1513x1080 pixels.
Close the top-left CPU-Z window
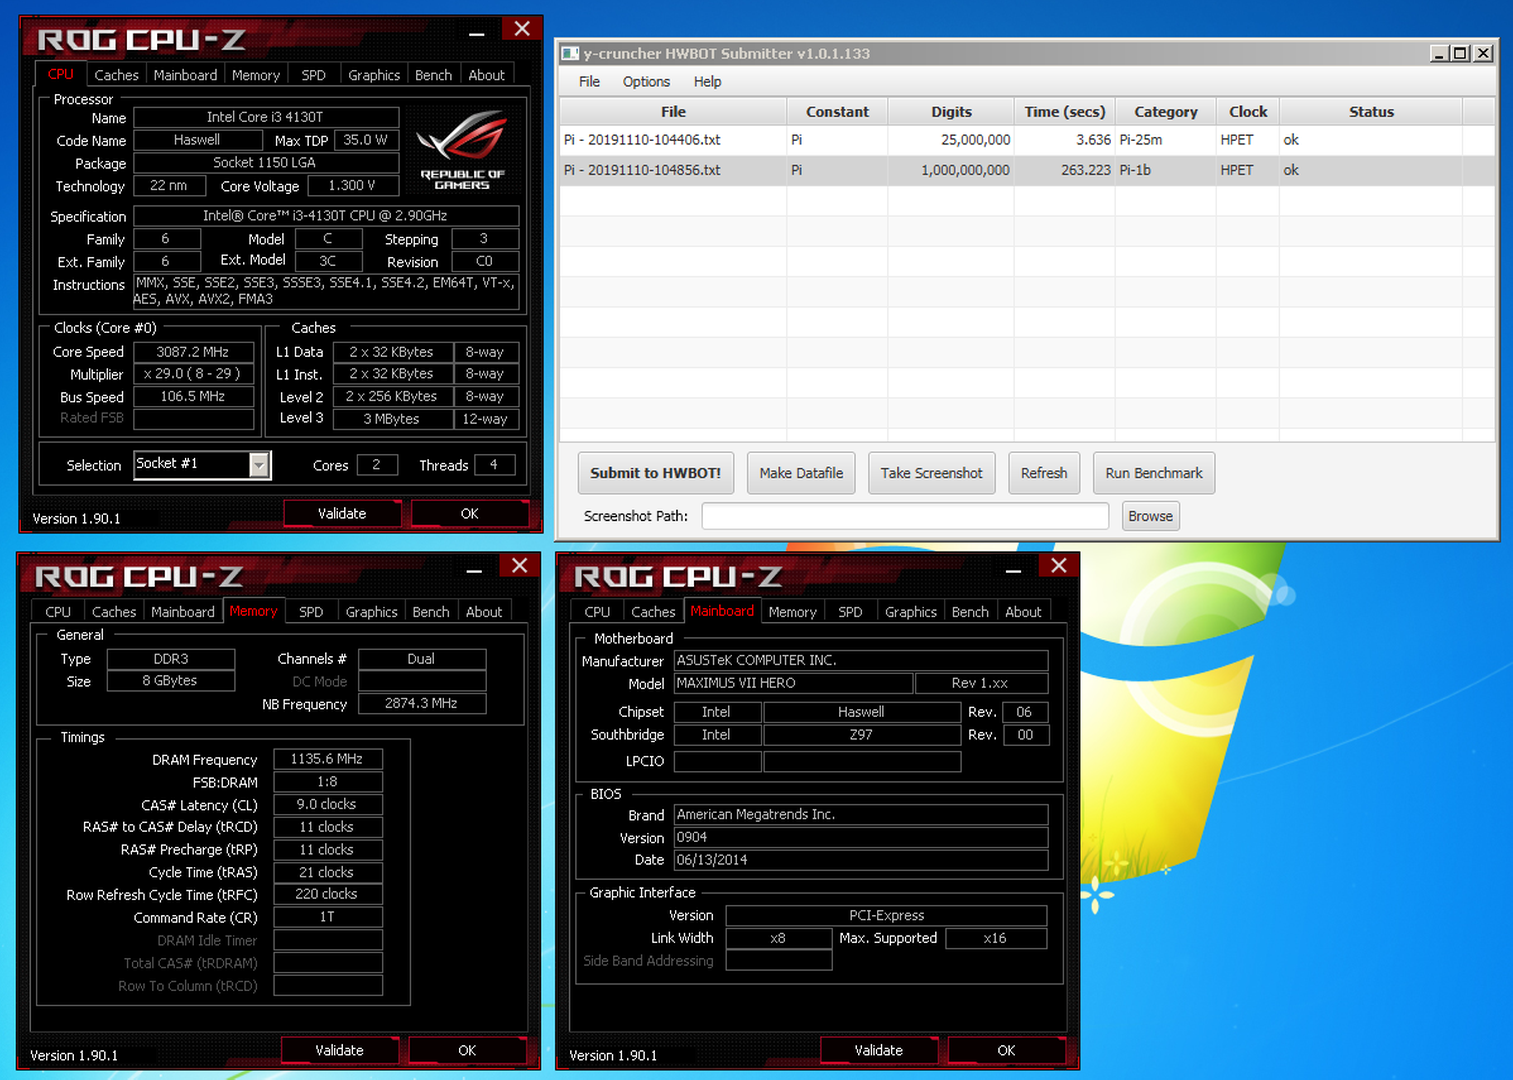tap(522, 30)
